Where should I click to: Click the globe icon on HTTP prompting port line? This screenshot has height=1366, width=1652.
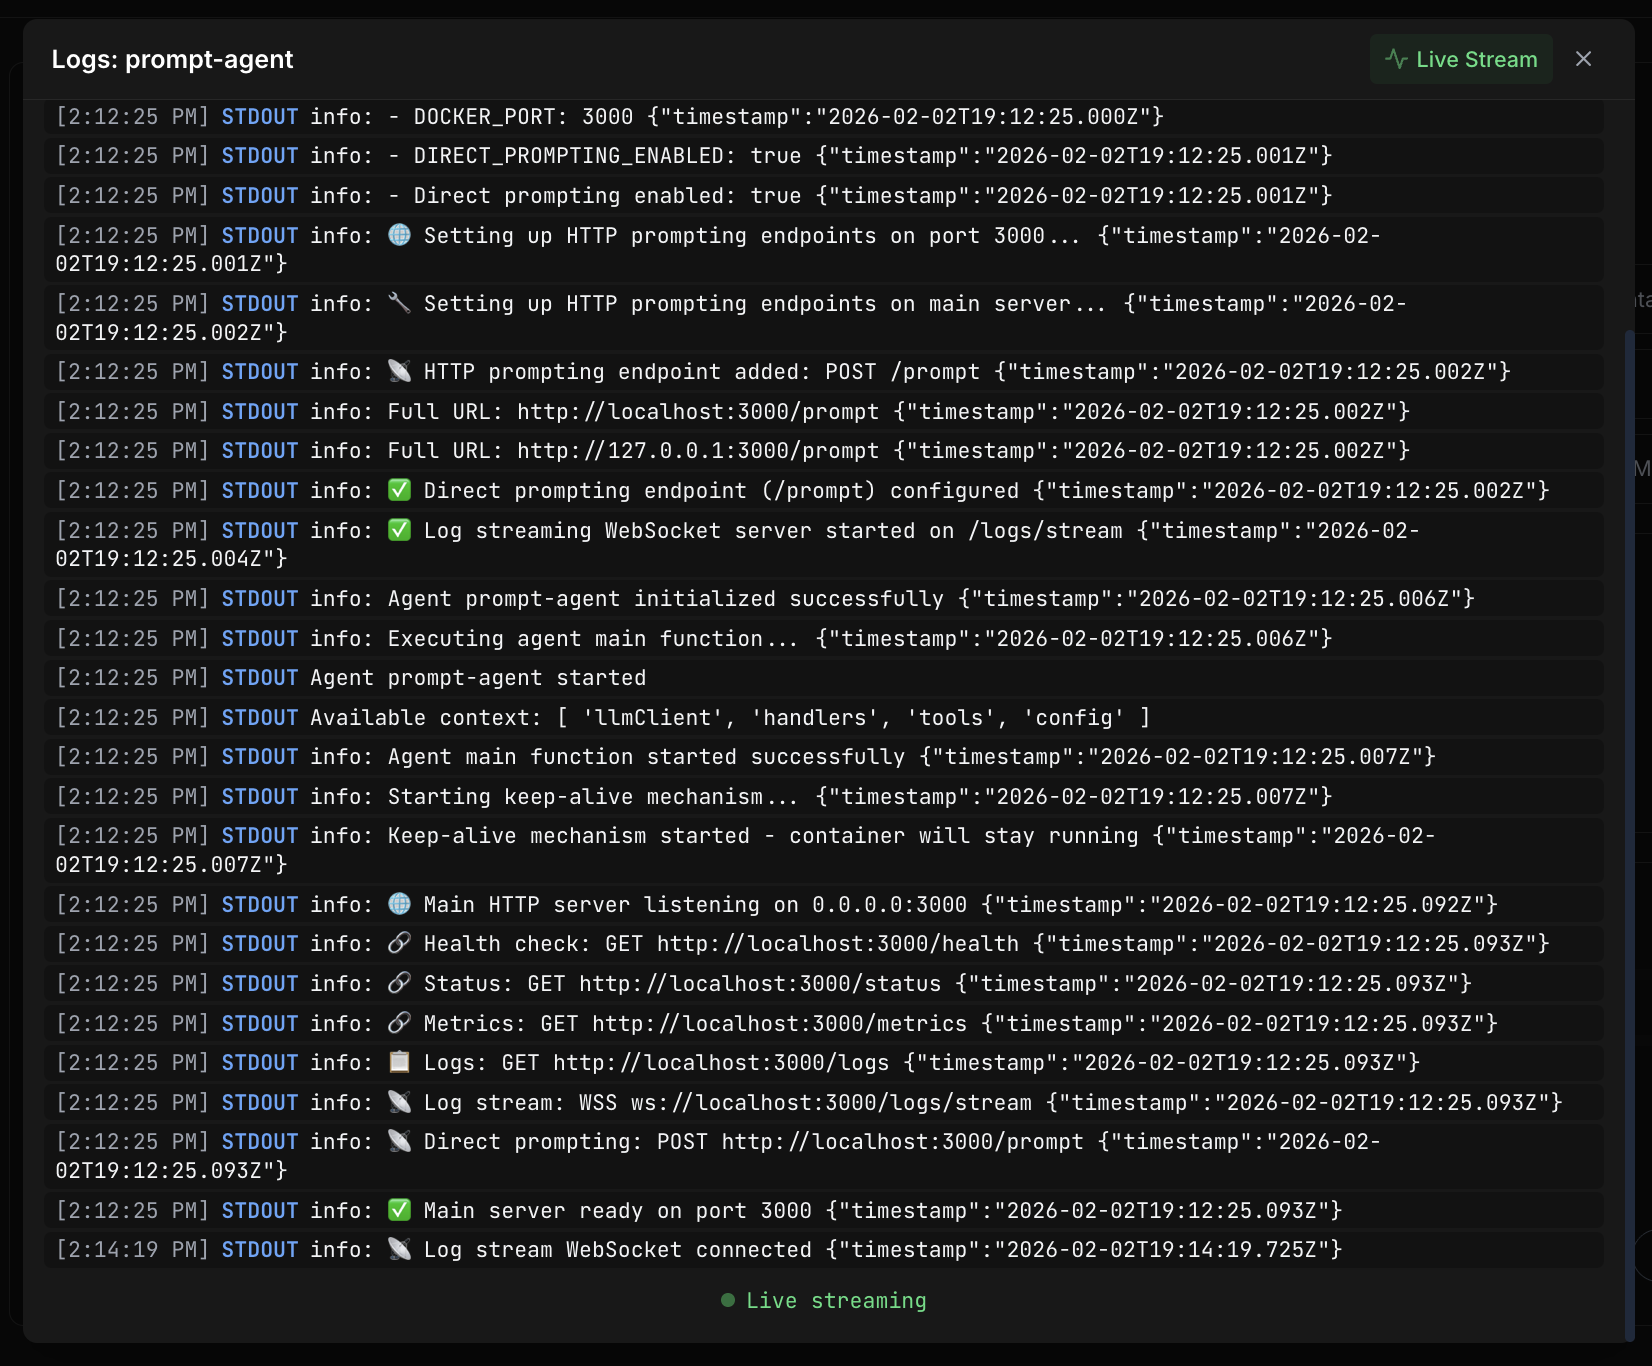tap(399, 235)
